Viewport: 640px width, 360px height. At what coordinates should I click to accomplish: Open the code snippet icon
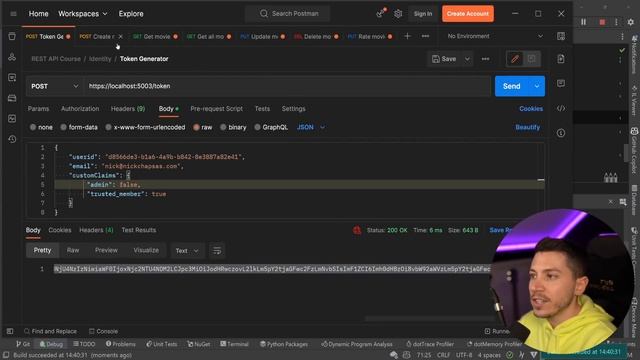pyautogui.click(x=561, y=108)
